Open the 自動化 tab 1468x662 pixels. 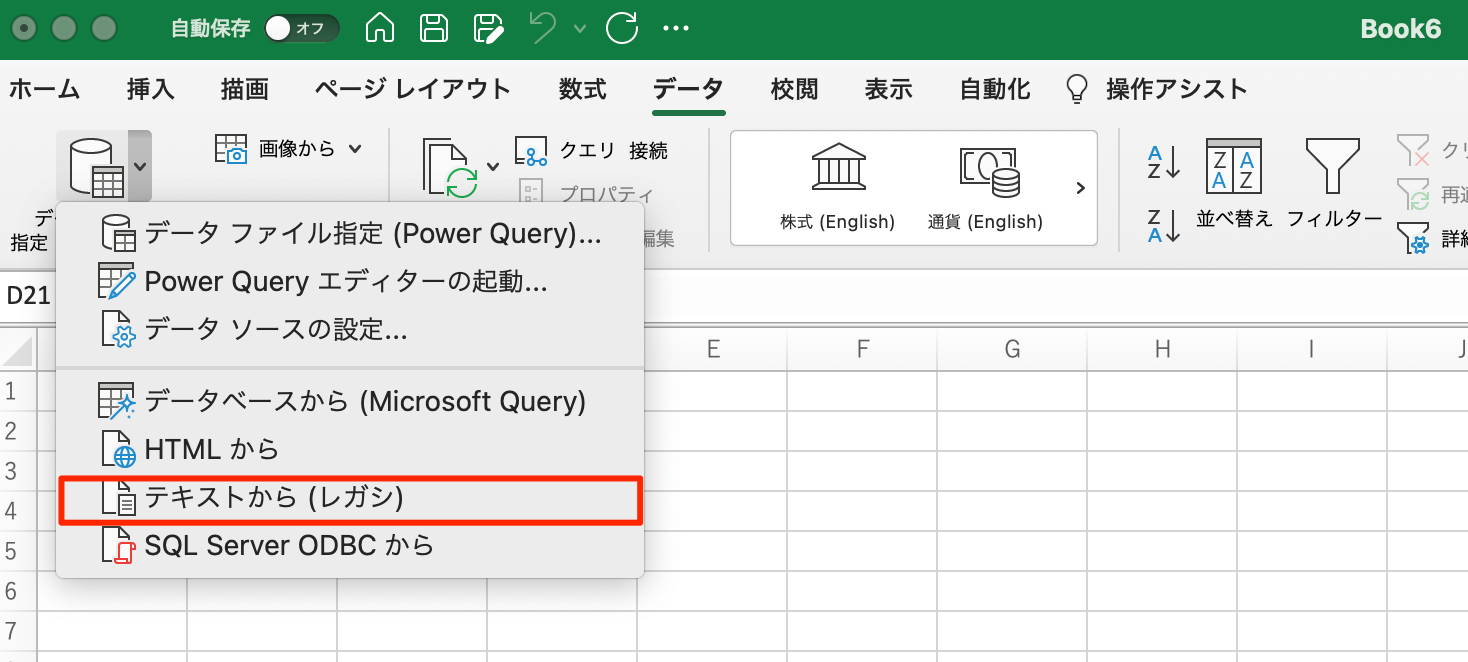coord(994,89)
